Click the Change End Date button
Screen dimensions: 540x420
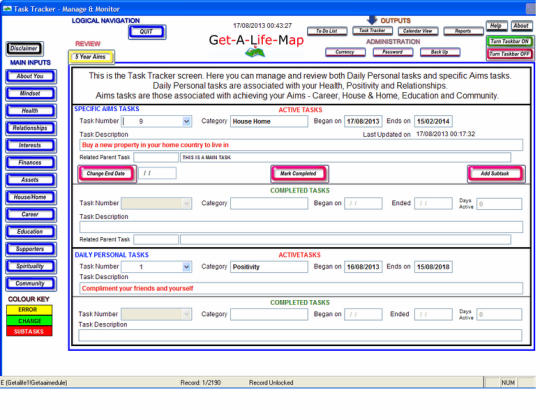pos(106,174)
